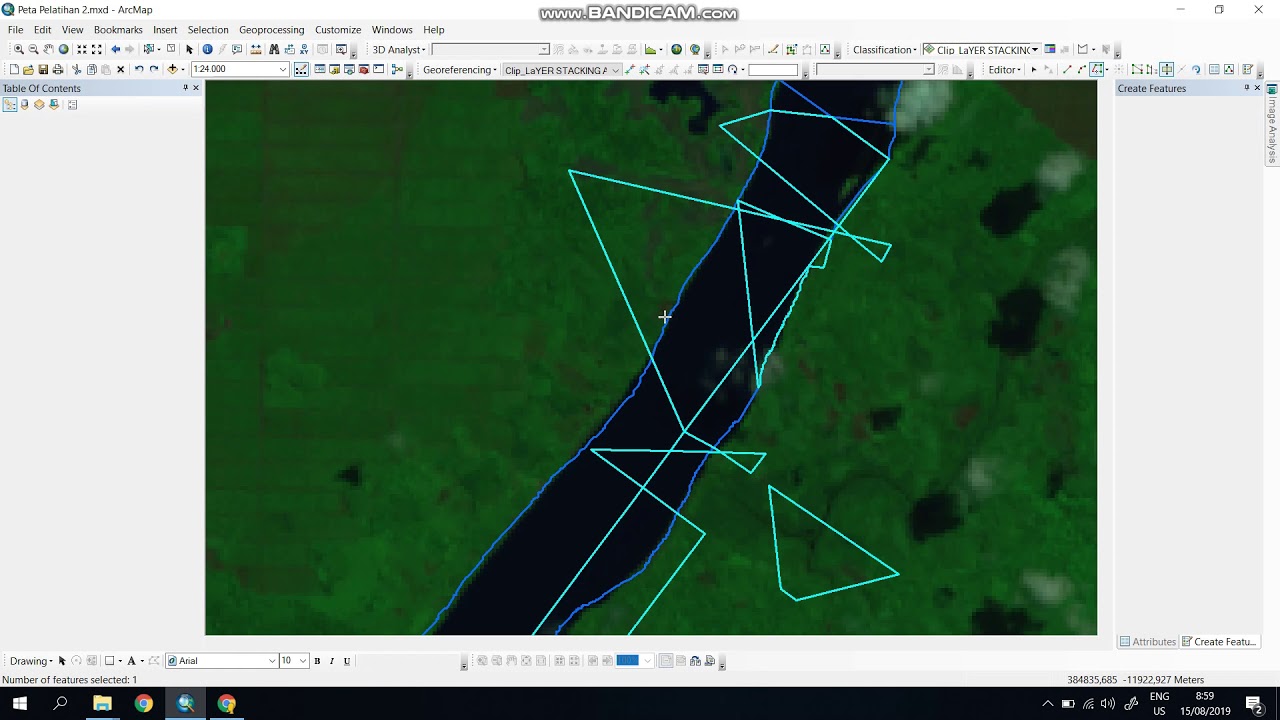Viewport: 1280px width, 720px height.
Task: Open the Bookmarks menu
Action: pos(118,30)
